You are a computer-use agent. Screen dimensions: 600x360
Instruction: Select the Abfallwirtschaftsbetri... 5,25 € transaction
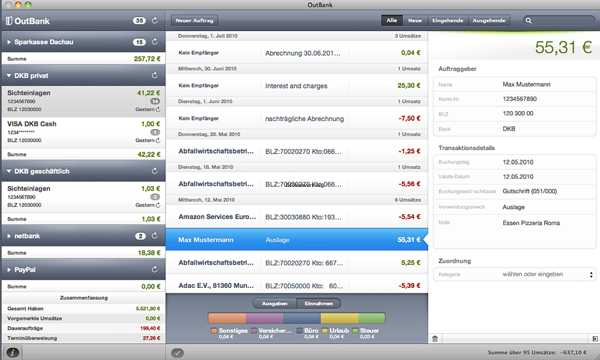tap(297, 263)
